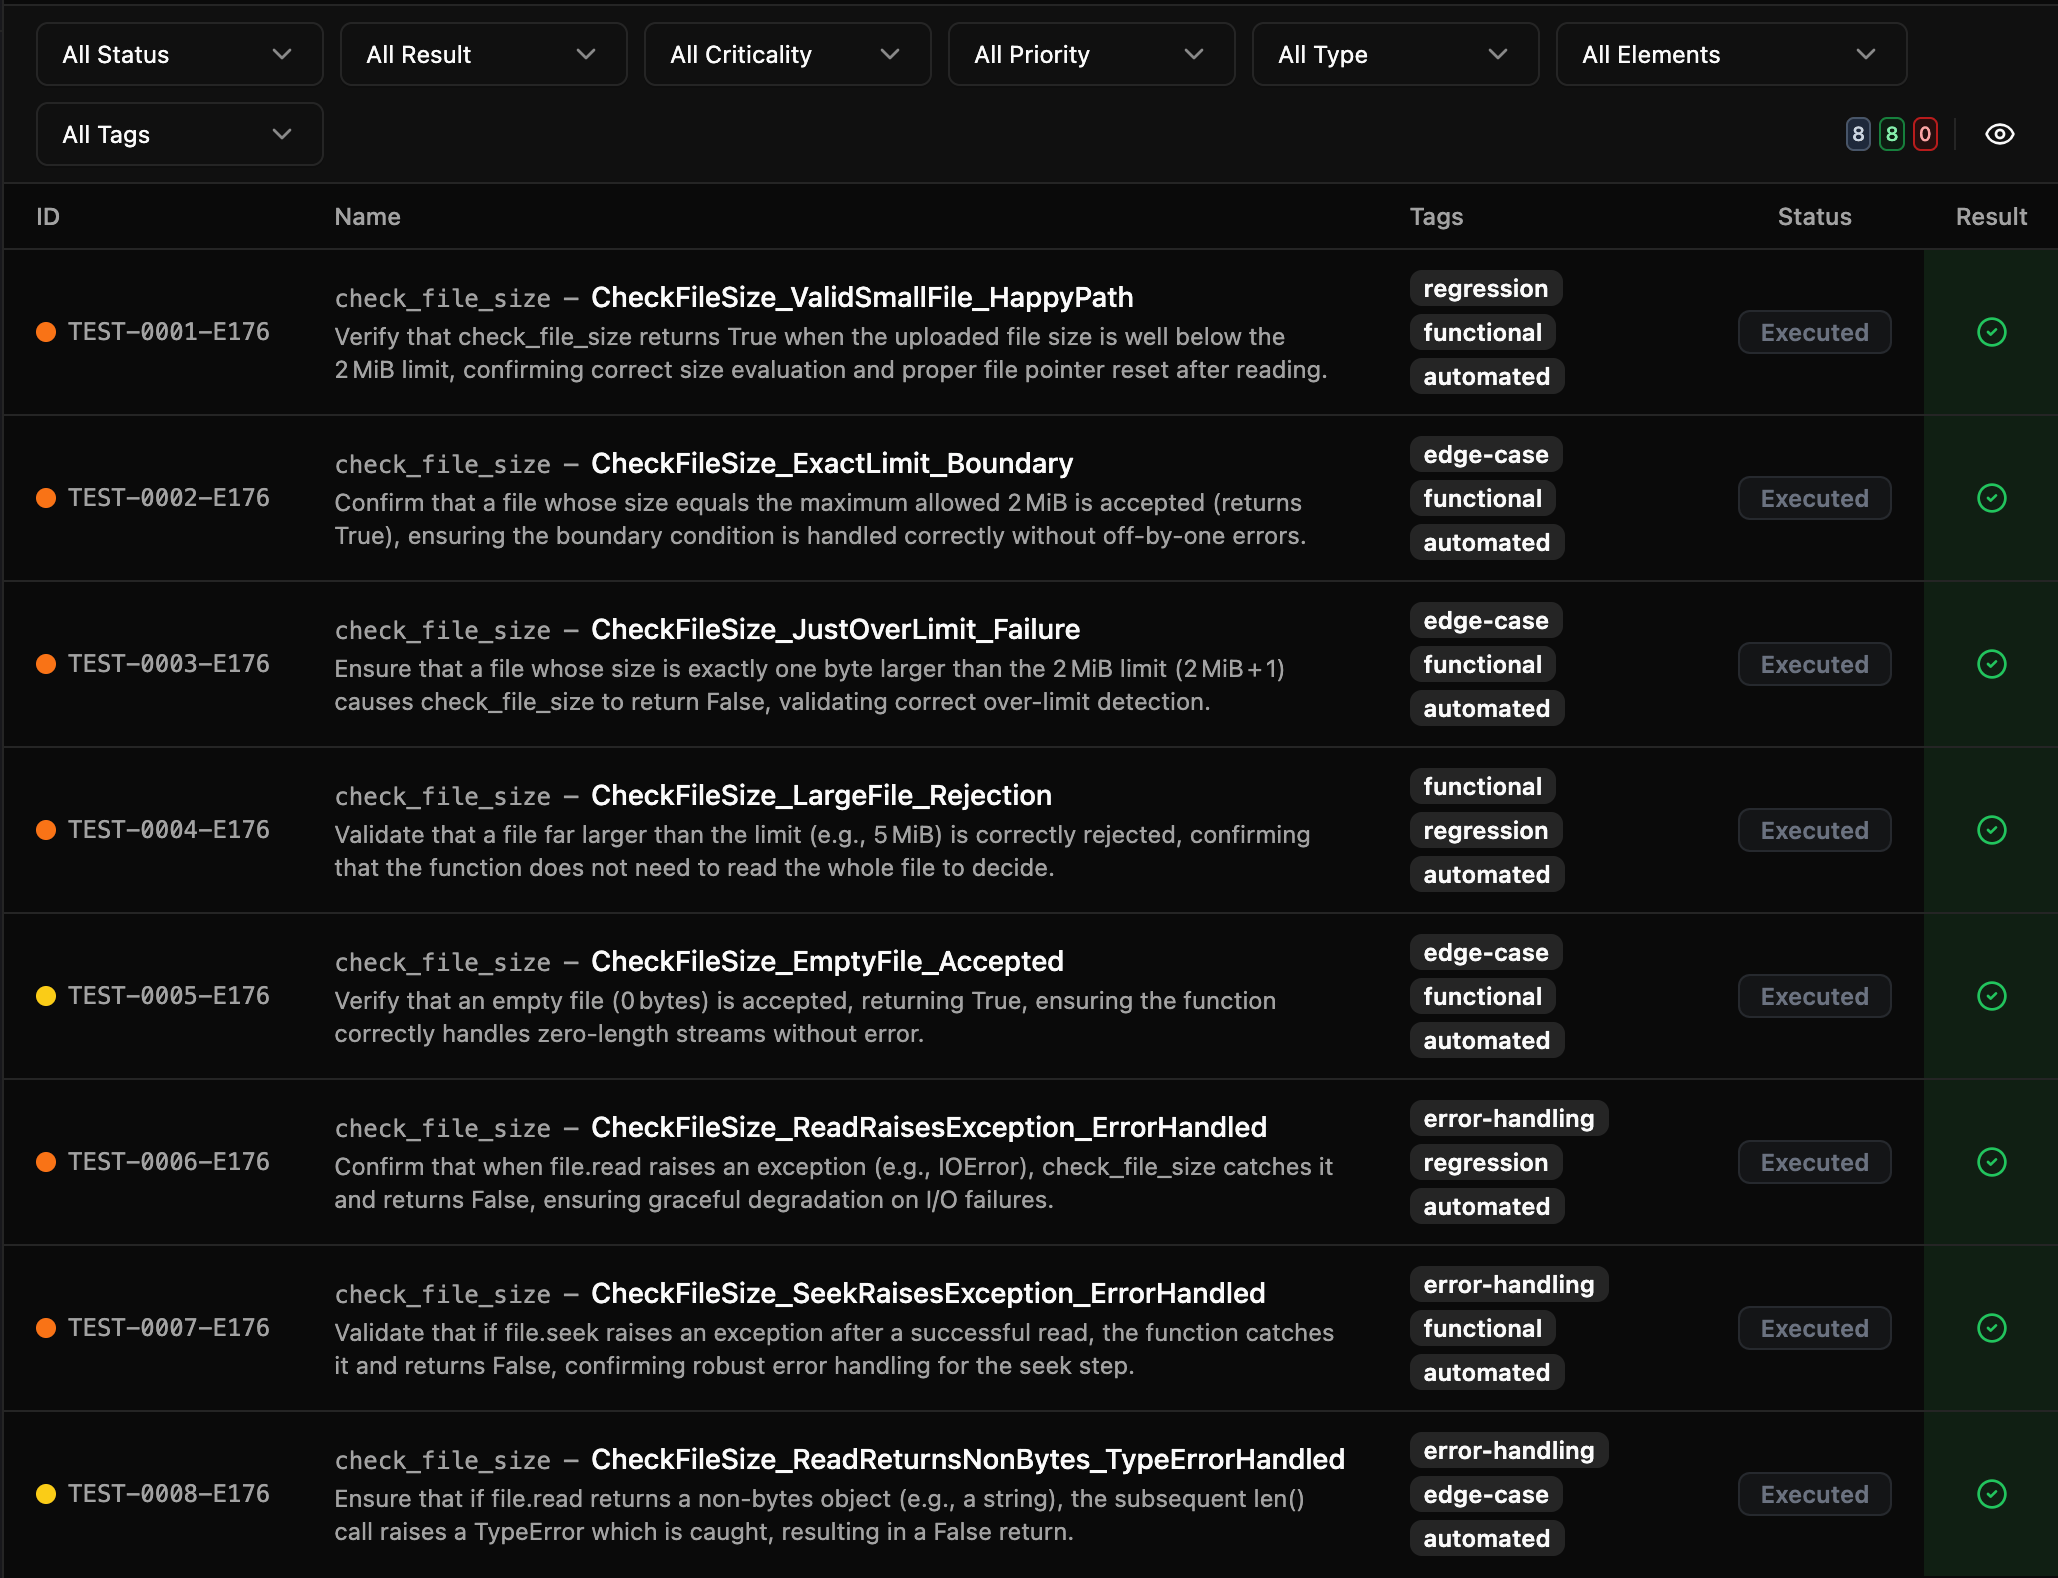Click orange priority dot of TEST-0001-E176
The height and width of the screenshot is (1578, 2058).
(46, 332)
